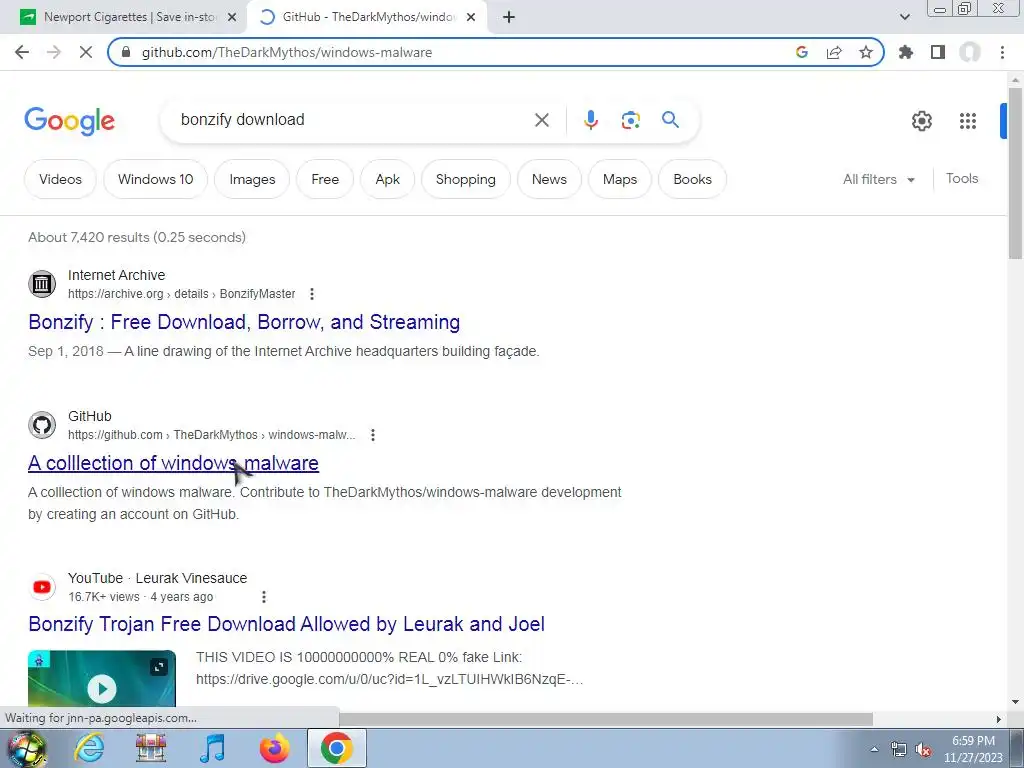Filter results by Maps
1024x768 pixels.
tap(620, 179)
